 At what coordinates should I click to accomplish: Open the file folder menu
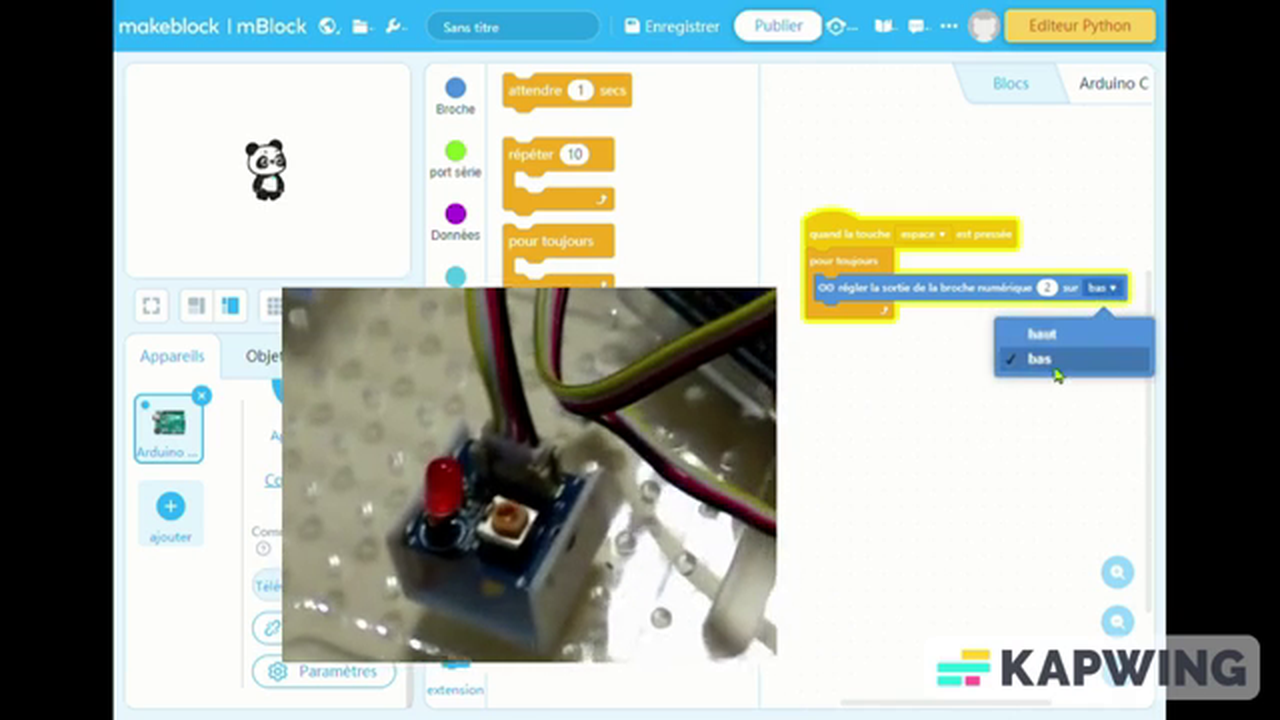pos(362,27)
